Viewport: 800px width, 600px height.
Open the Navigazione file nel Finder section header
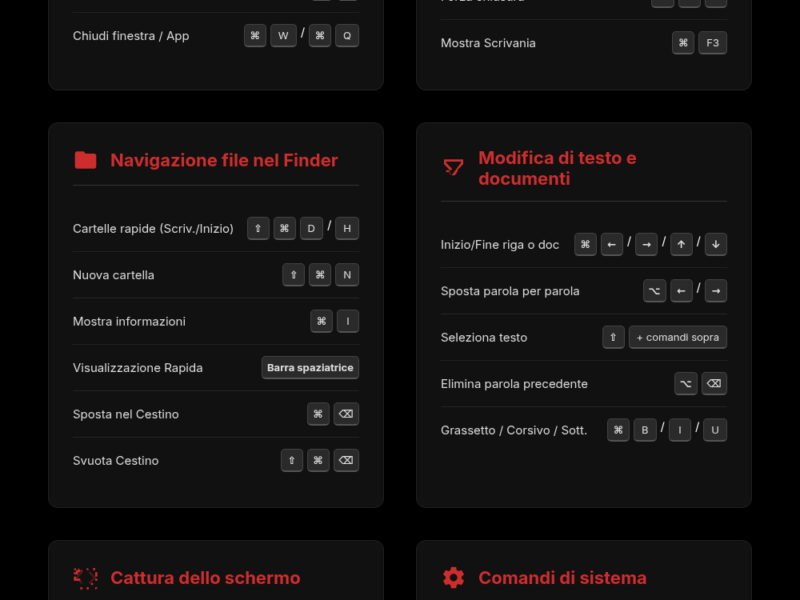pyautogui.click(x=224, y=160)
